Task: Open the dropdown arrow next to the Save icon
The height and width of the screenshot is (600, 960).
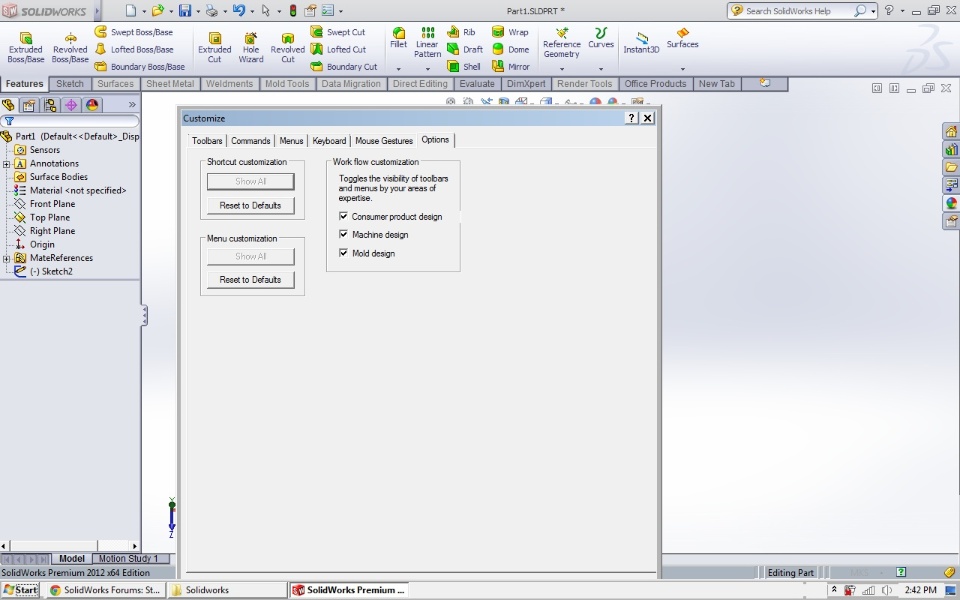Action: tap(198, 11)
